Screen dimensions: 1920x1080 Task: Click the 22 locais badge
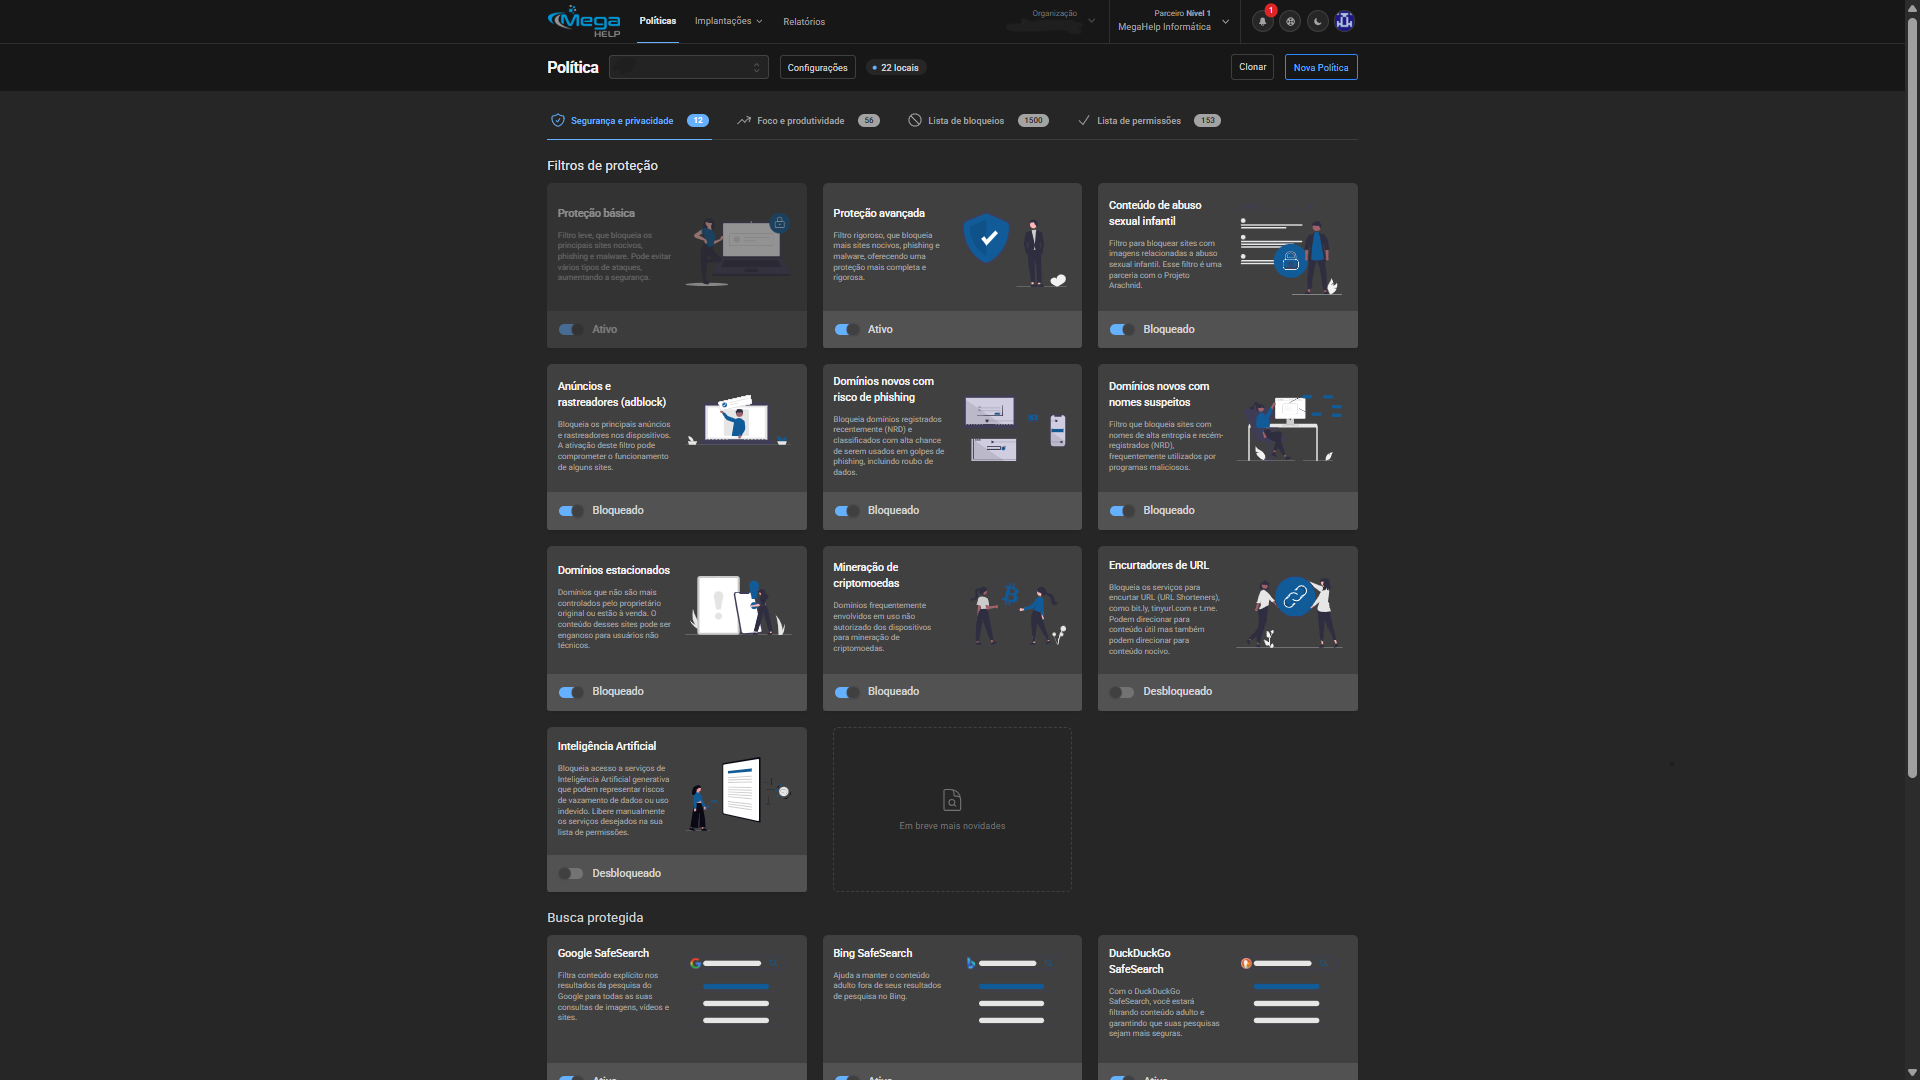click(x=895, y=67)
